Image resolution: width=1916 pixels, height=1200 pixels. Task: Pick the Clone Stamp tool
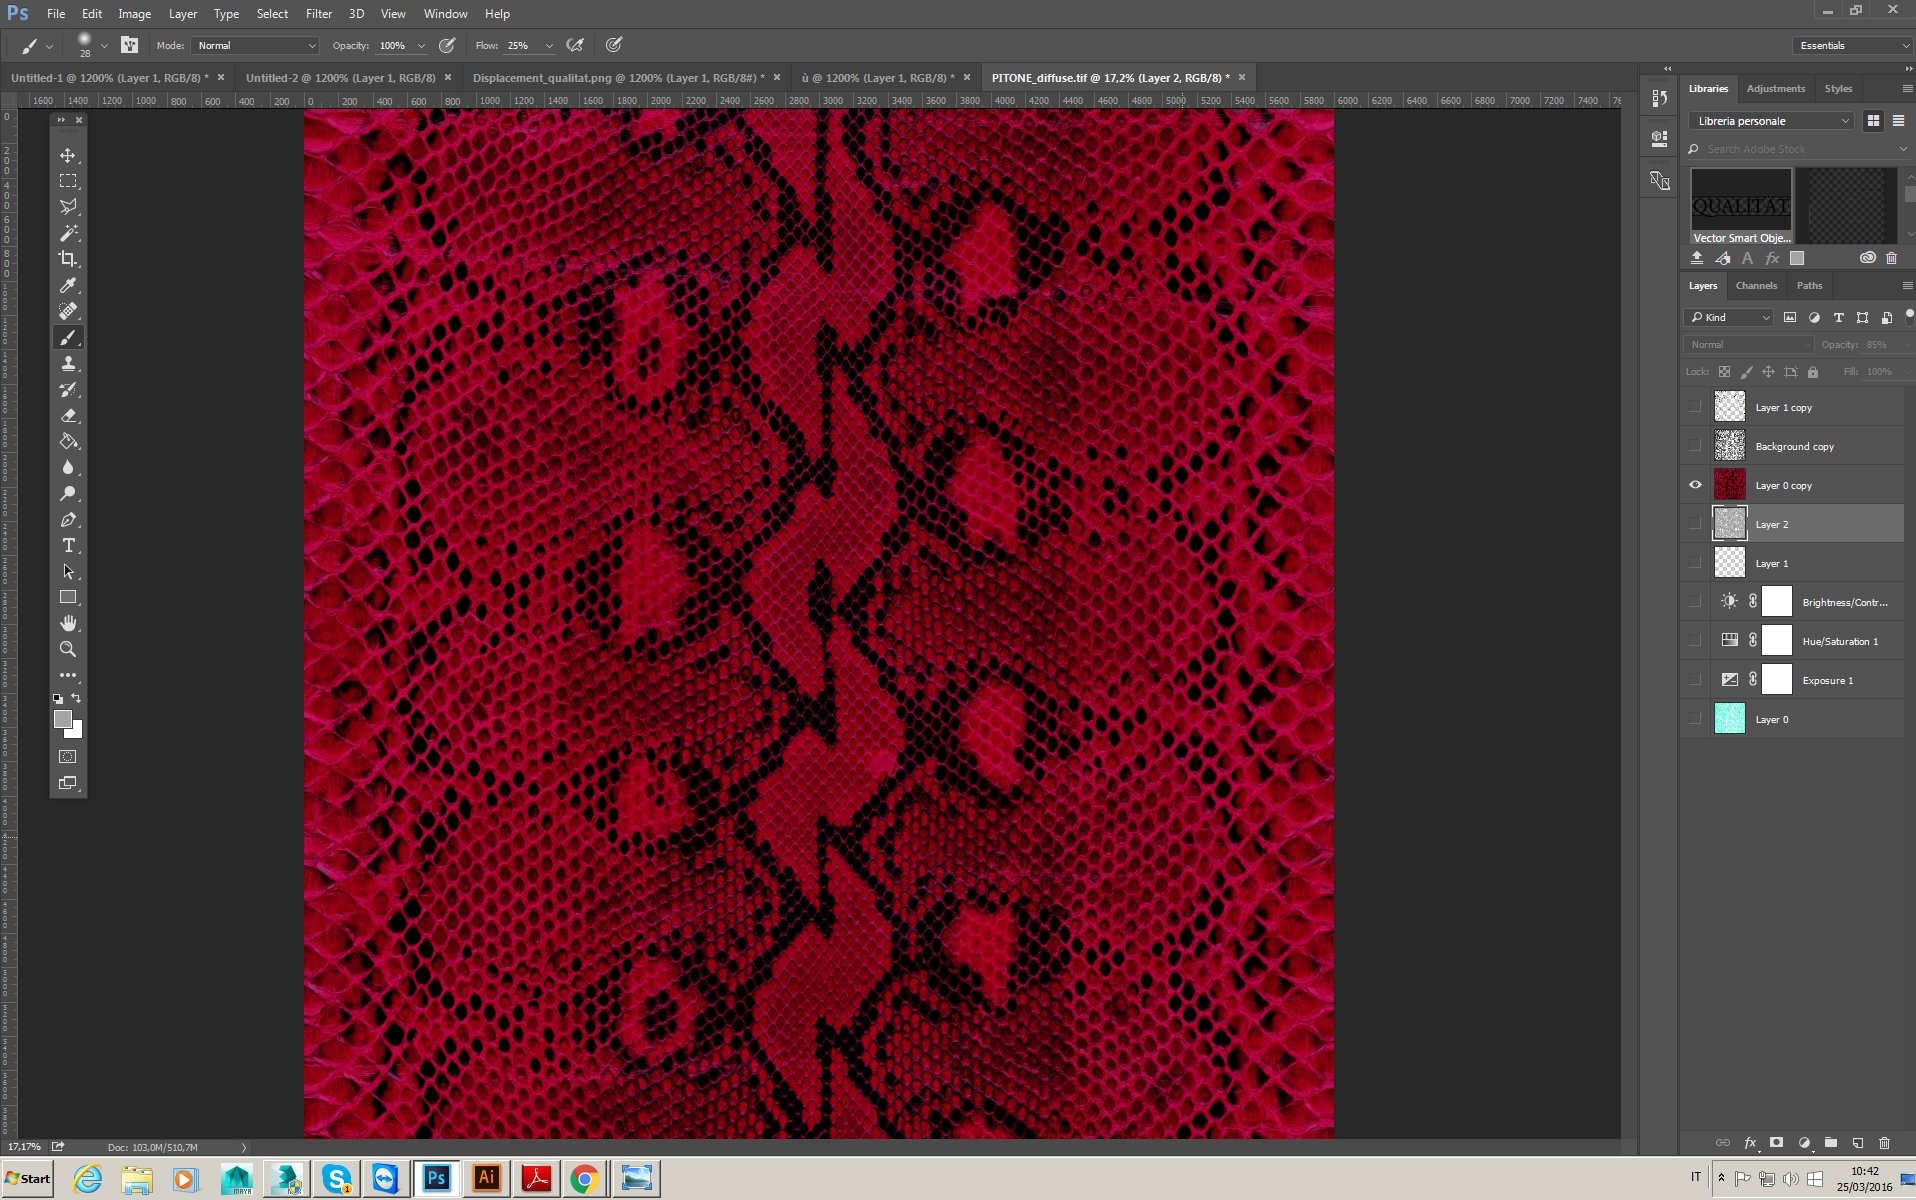click(x=68, y=364)
